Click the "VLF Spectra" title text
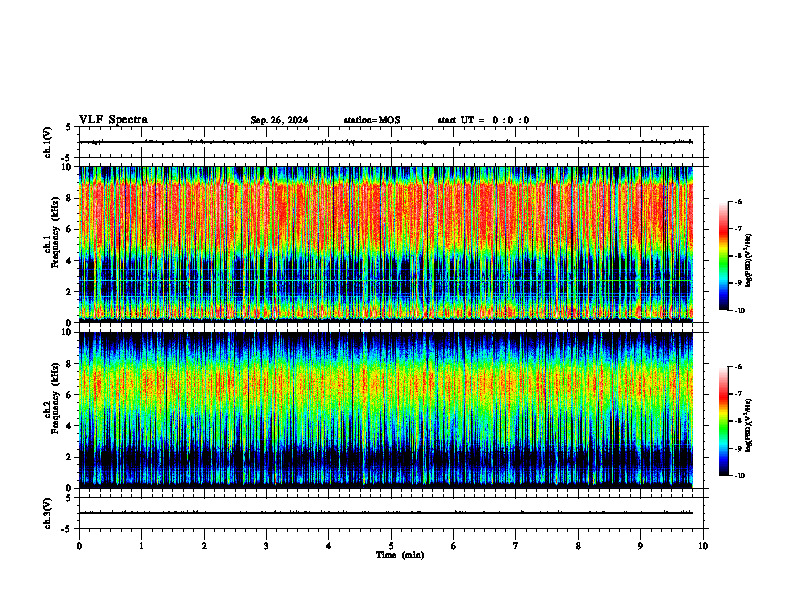Screen dimensions: 792x612 (114, 120)
